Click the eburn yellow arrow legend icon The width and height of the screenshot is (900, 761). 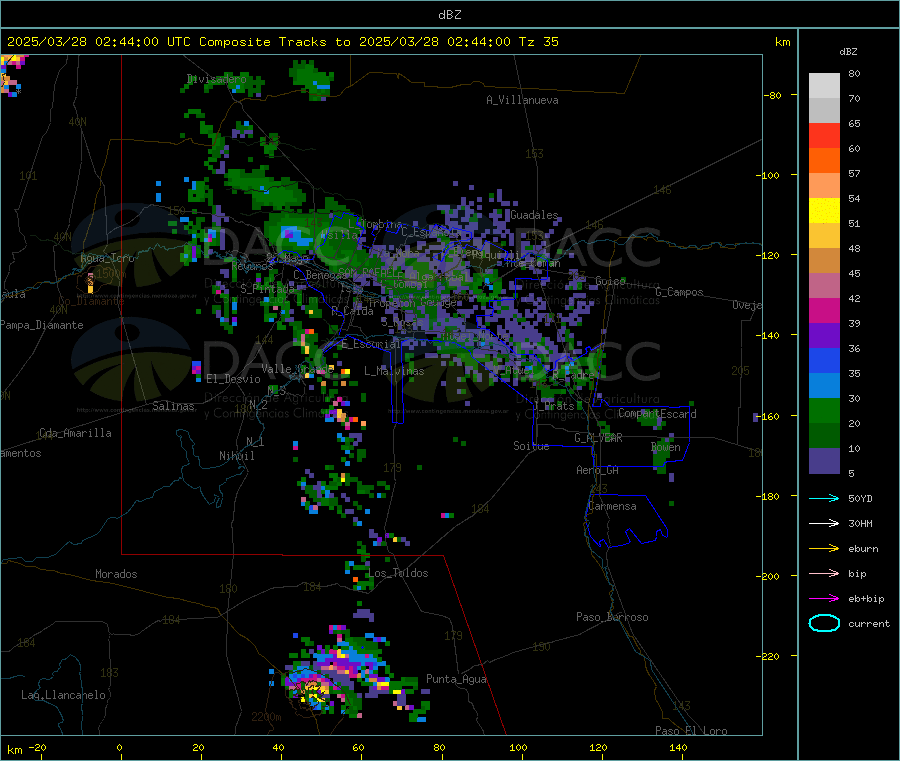pyautogui.click(x=824, y=549)
